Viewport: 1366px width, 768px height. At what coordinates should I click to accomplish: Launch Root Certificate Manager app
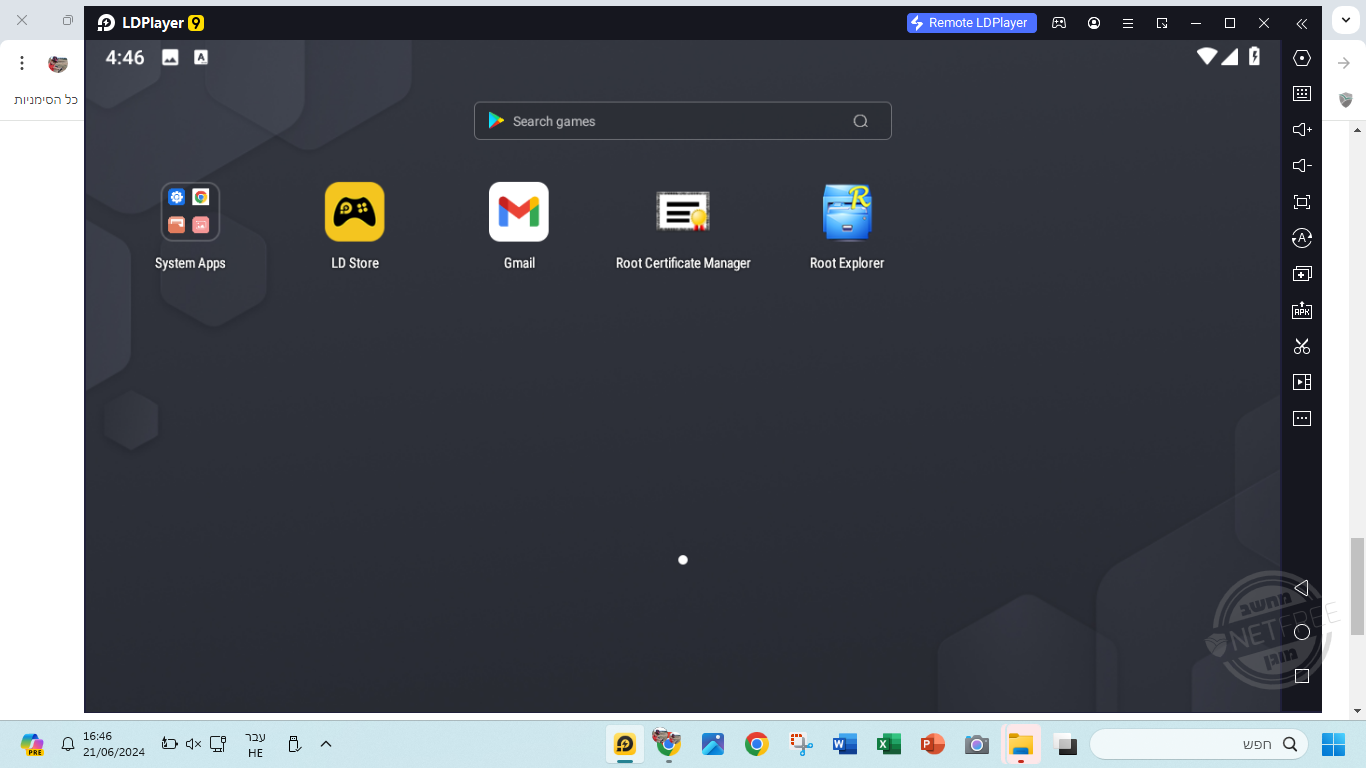(x=683, y=212)
